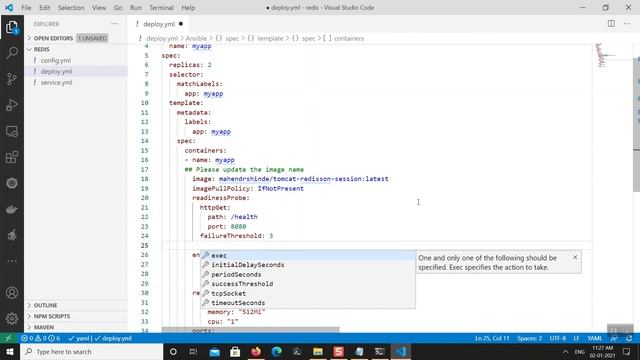Expand the Outline section
Screen dimensions: 640x360
tap(76, 305)
